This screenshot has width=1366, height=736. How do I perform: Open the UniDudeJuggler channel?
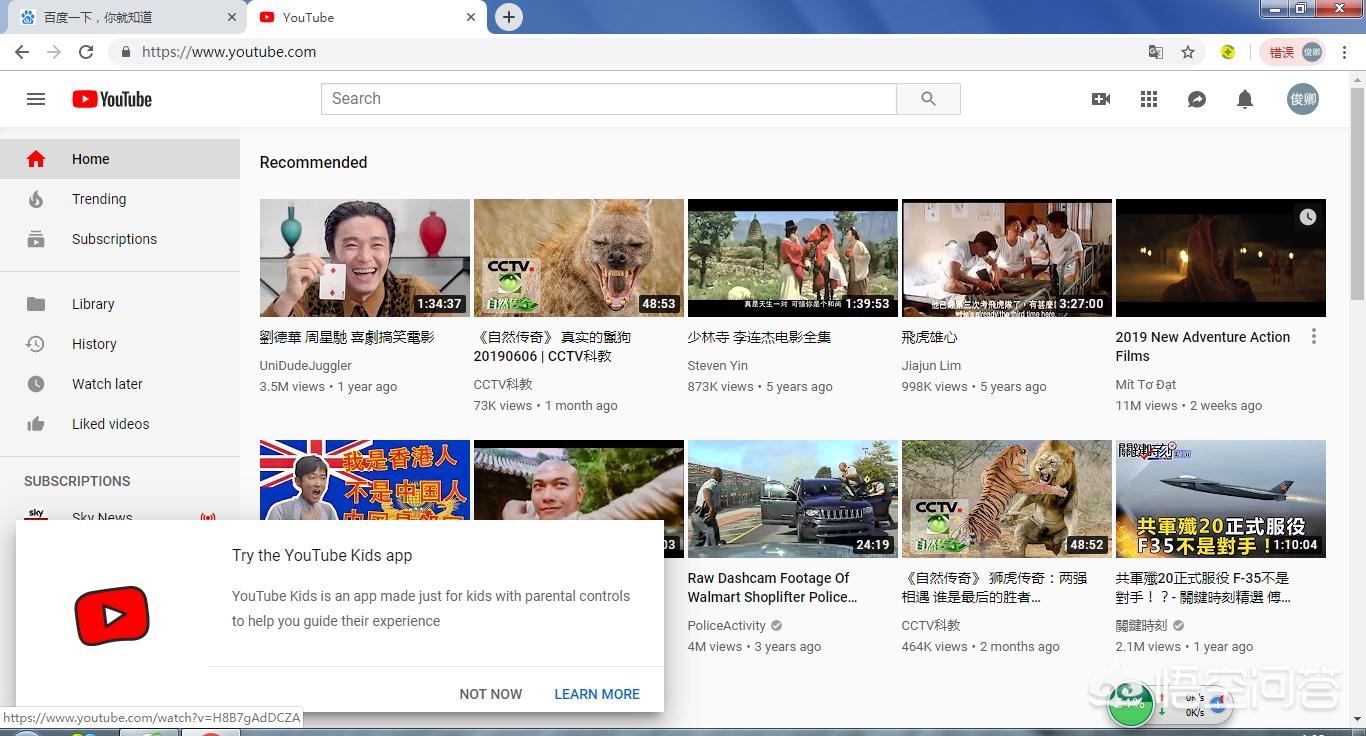[306, 366]
